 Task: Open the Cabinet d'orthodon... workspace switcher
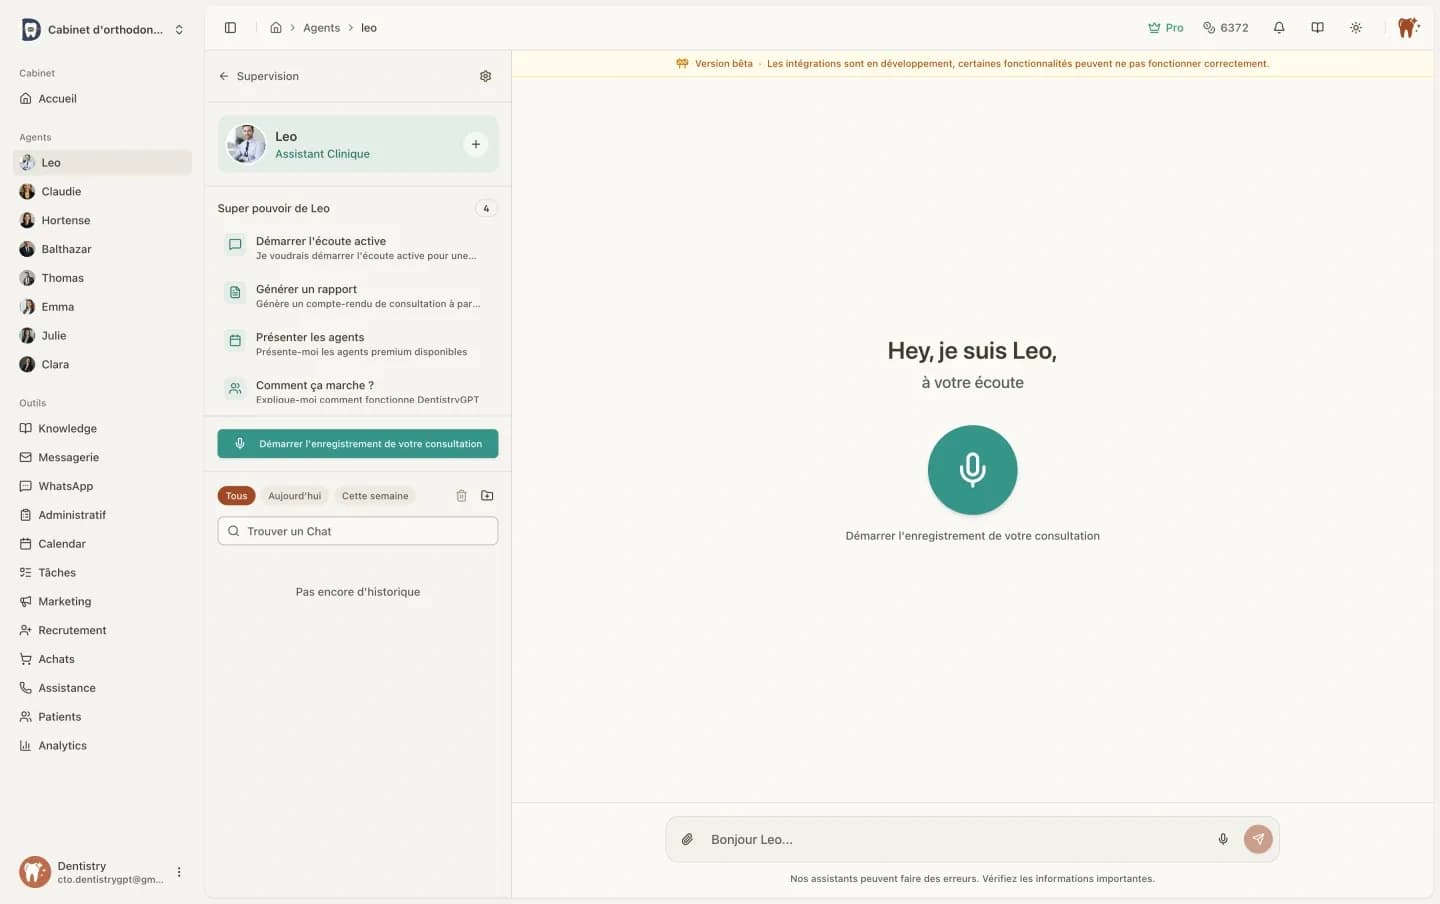[103, 30]
